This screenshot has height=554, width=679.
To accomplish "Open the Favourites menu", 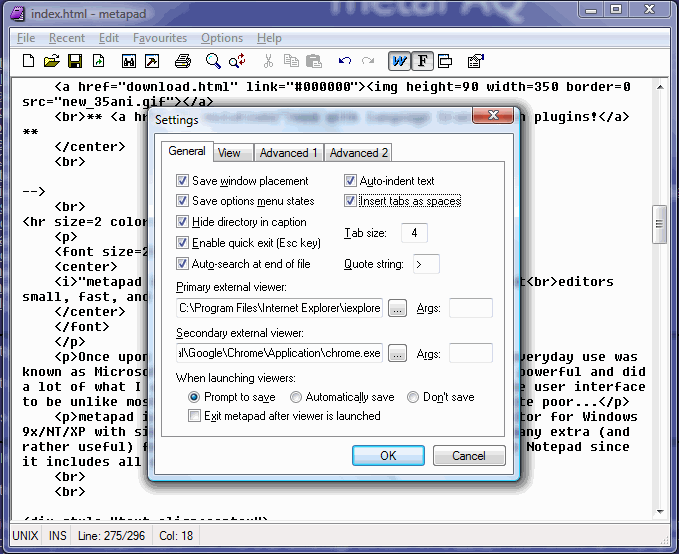I will click(x=160, y=38).
